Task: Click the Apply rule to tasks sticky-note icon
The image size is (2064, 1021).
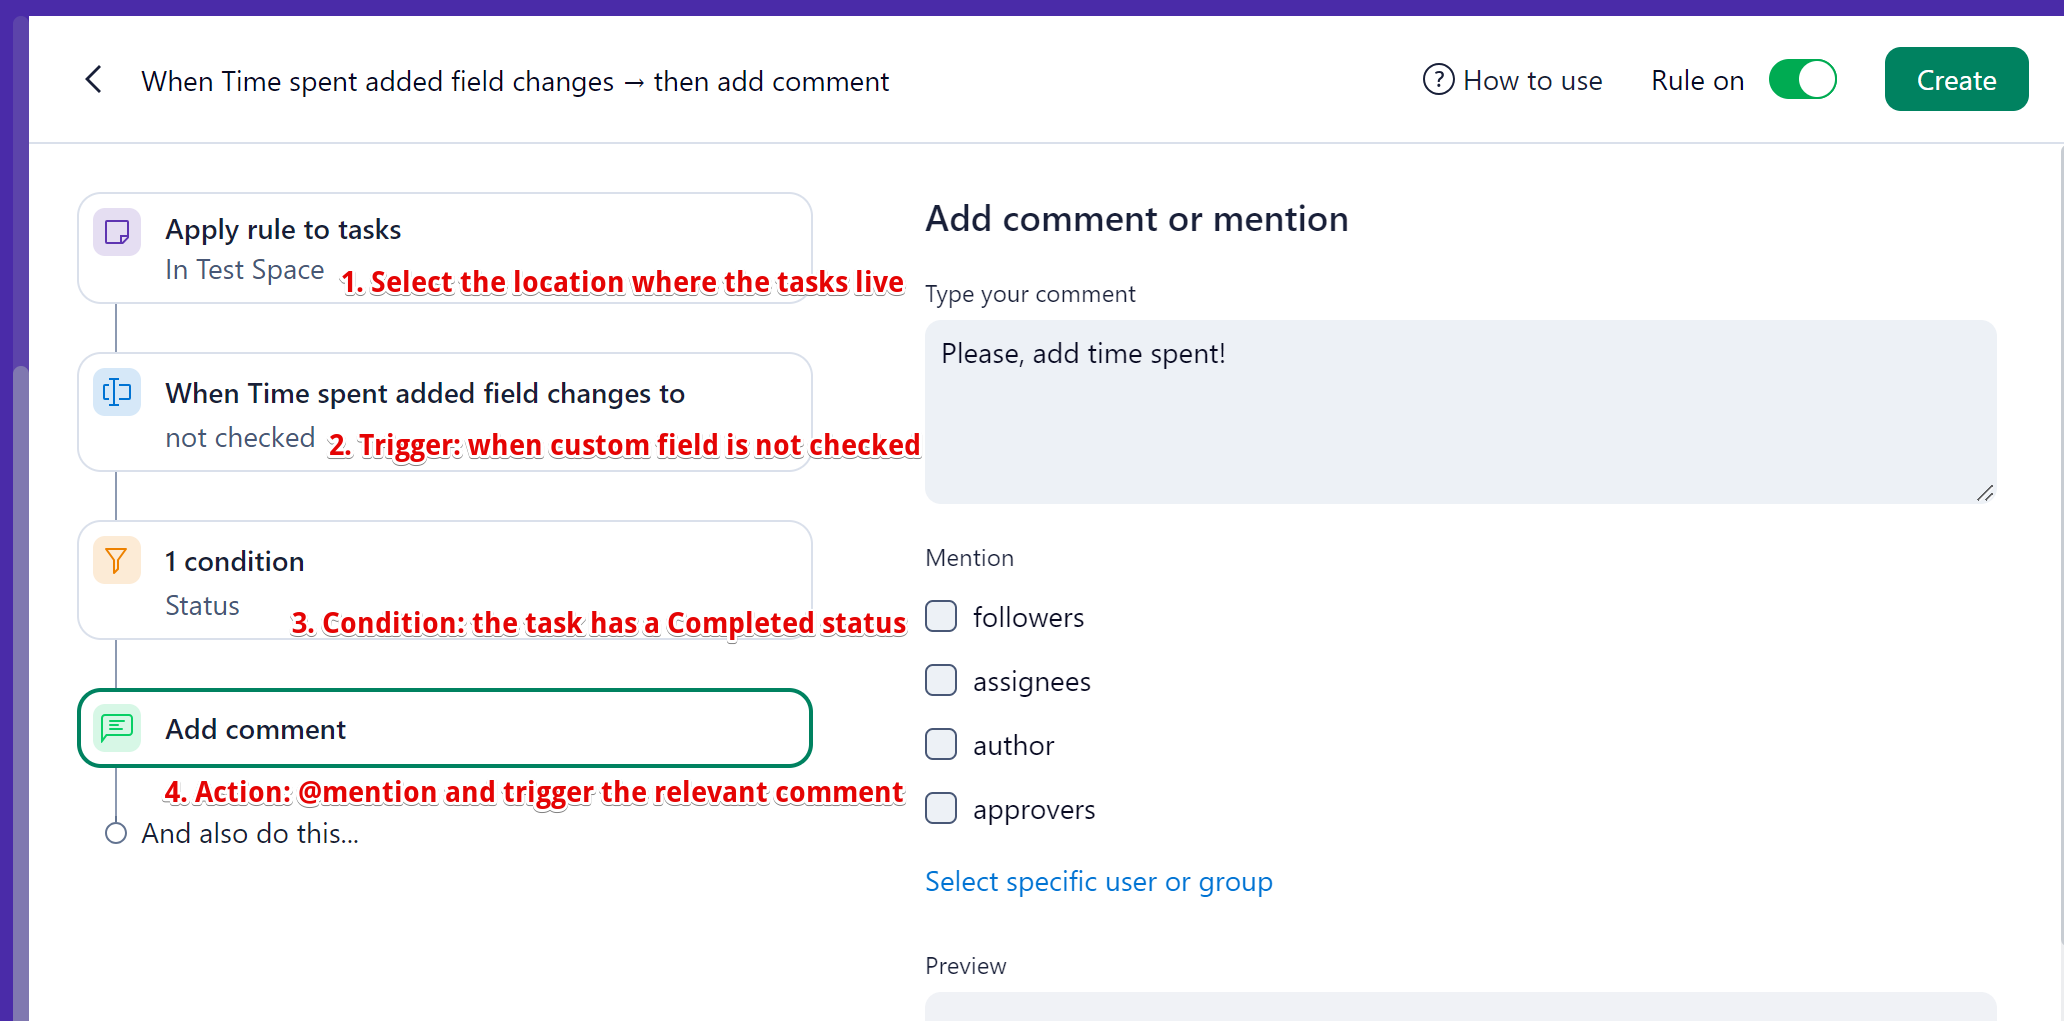Action: [x=117, y=232]
